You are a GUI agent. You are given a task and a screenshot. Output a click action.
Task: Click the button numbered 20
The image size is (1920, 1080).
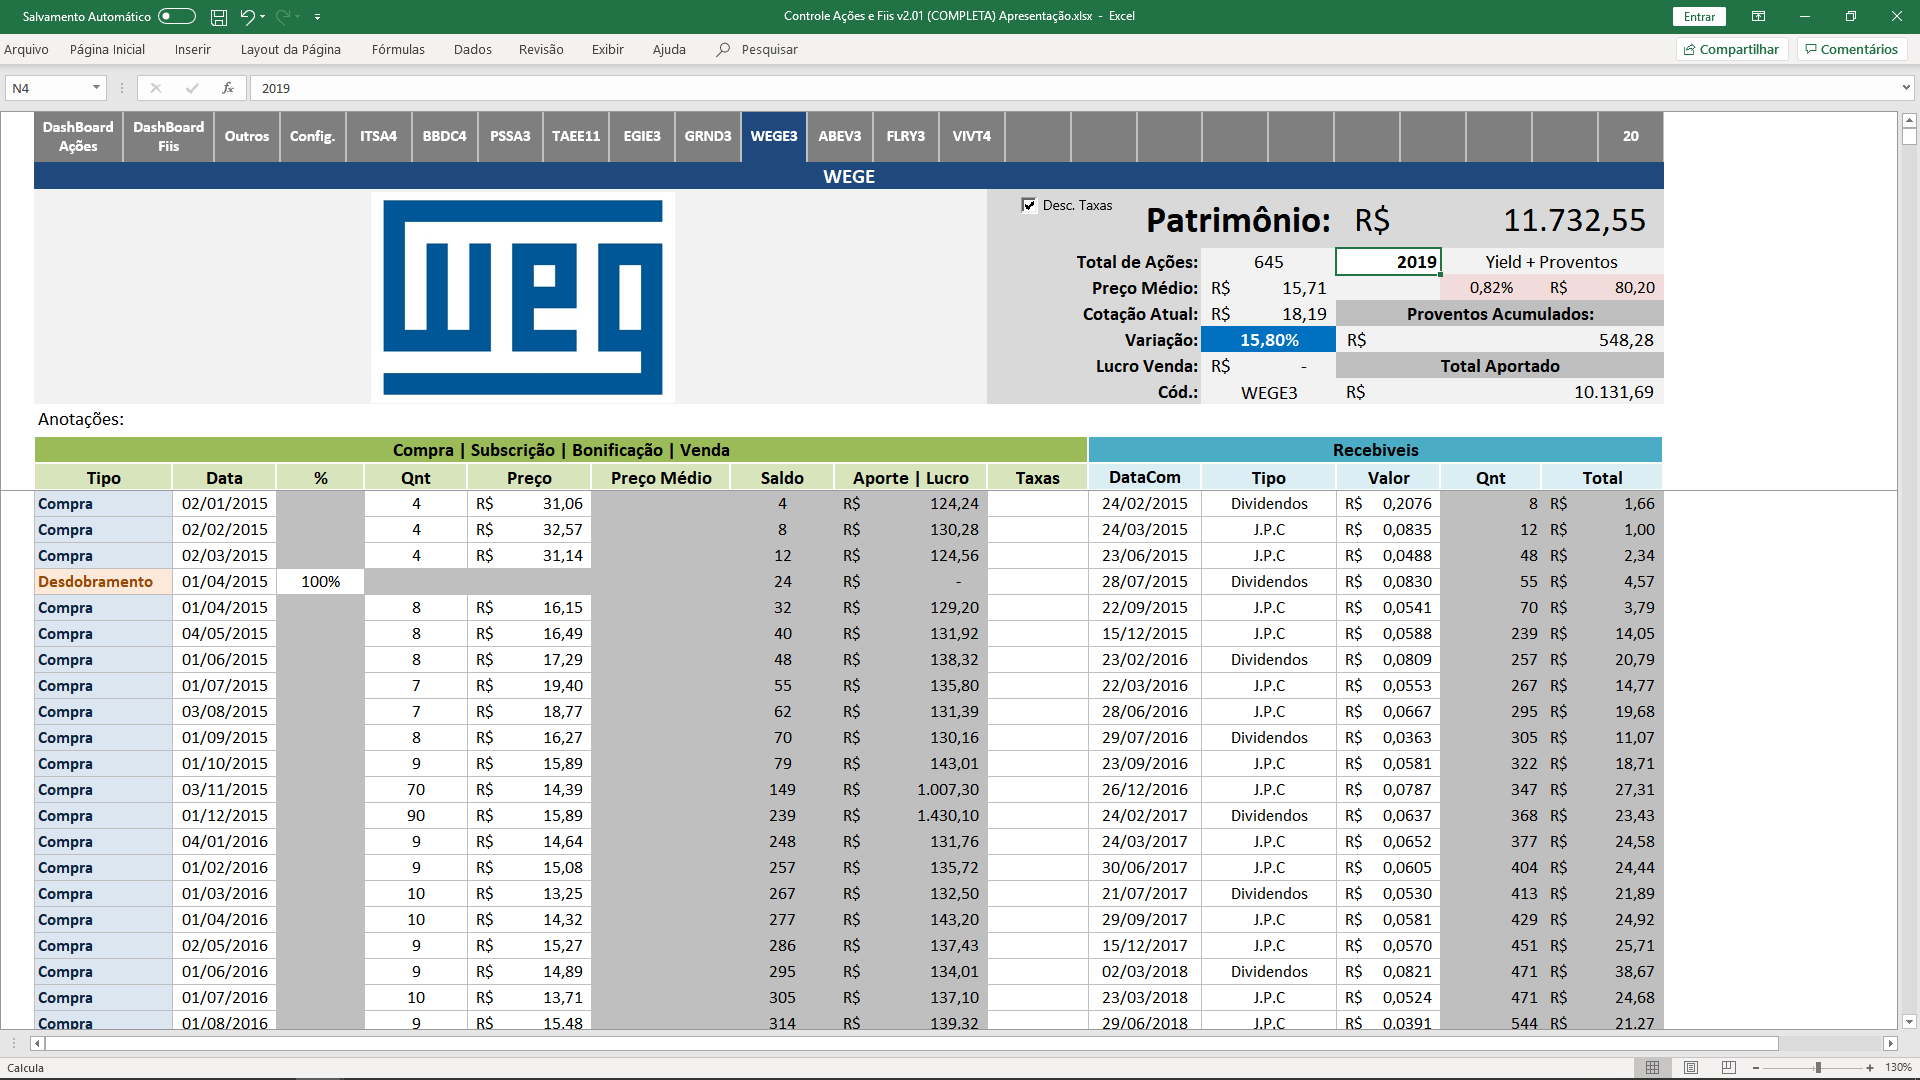pos(1631,136)
